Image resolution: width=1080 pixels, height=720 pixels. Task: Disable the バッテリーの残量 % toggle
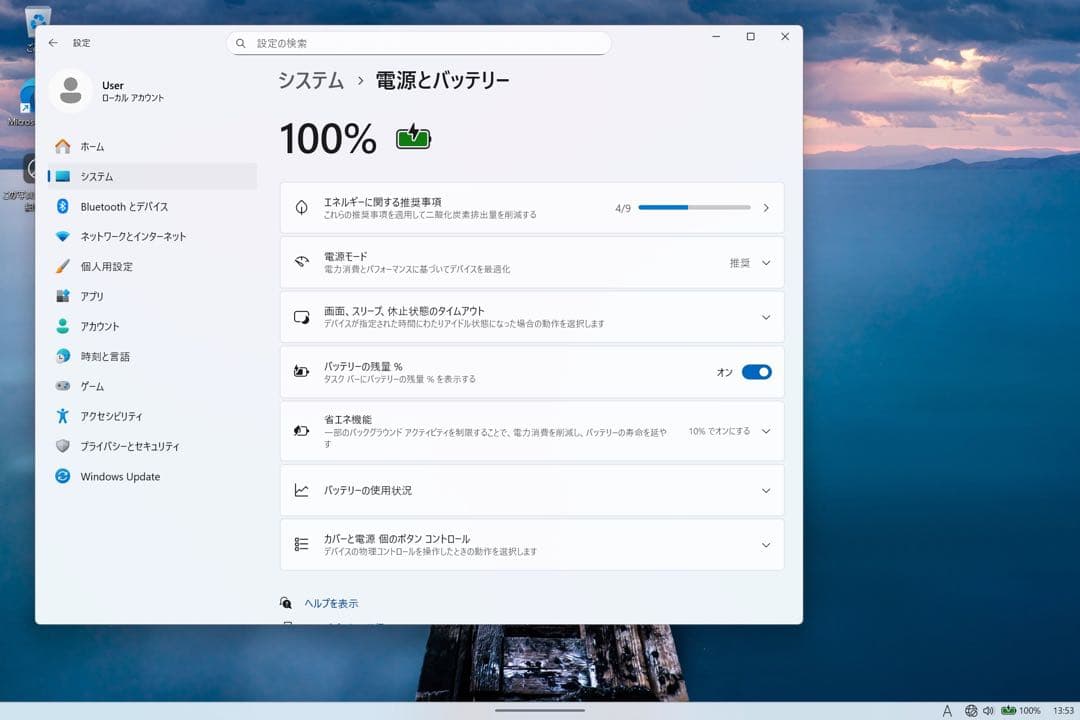757,371
